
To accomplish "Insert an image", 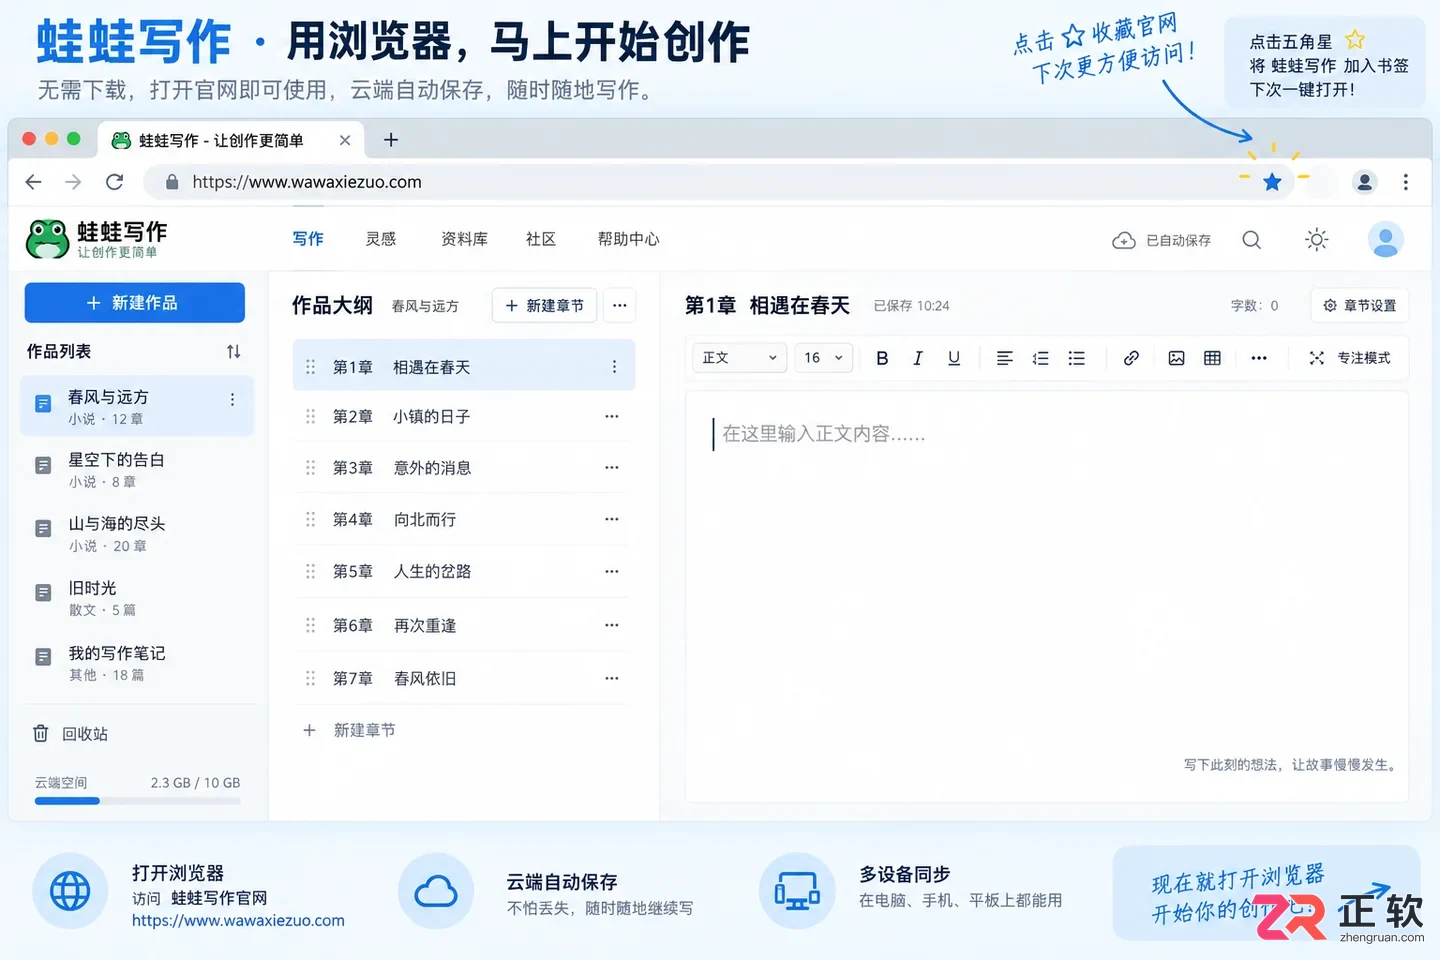I will [x=1176, y=358].
